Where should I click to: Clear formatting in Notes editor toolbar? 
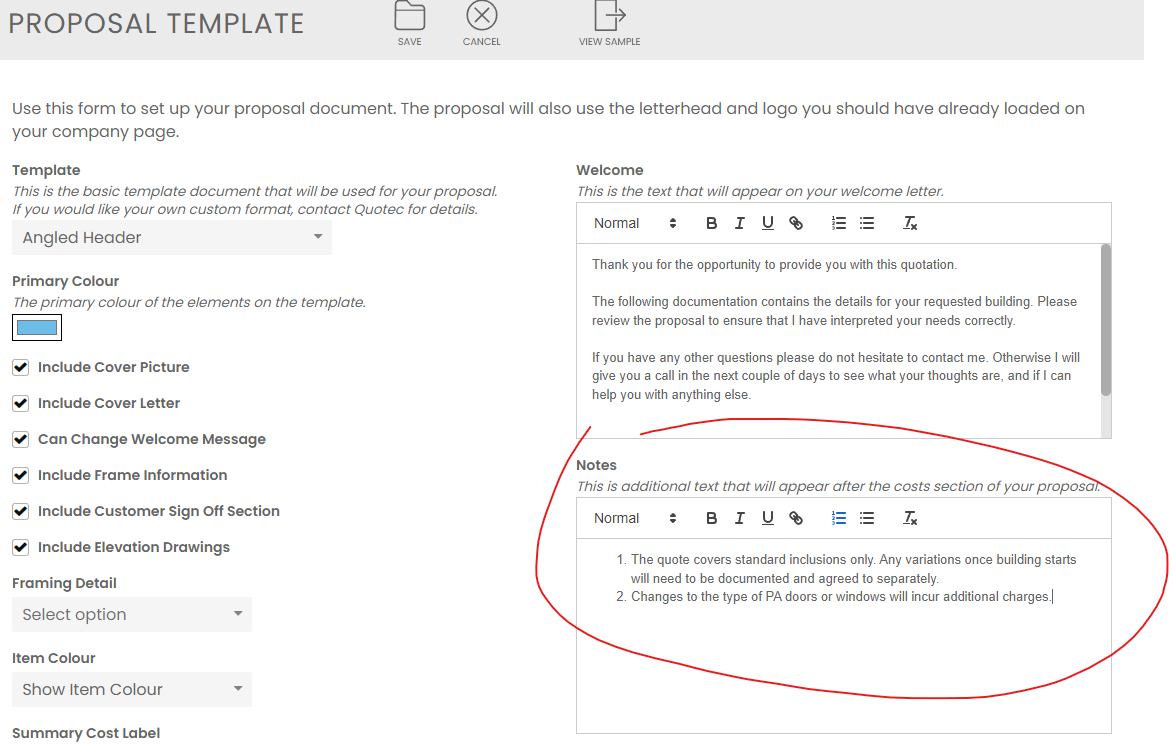pyautogui.click(x=910, y=518)
